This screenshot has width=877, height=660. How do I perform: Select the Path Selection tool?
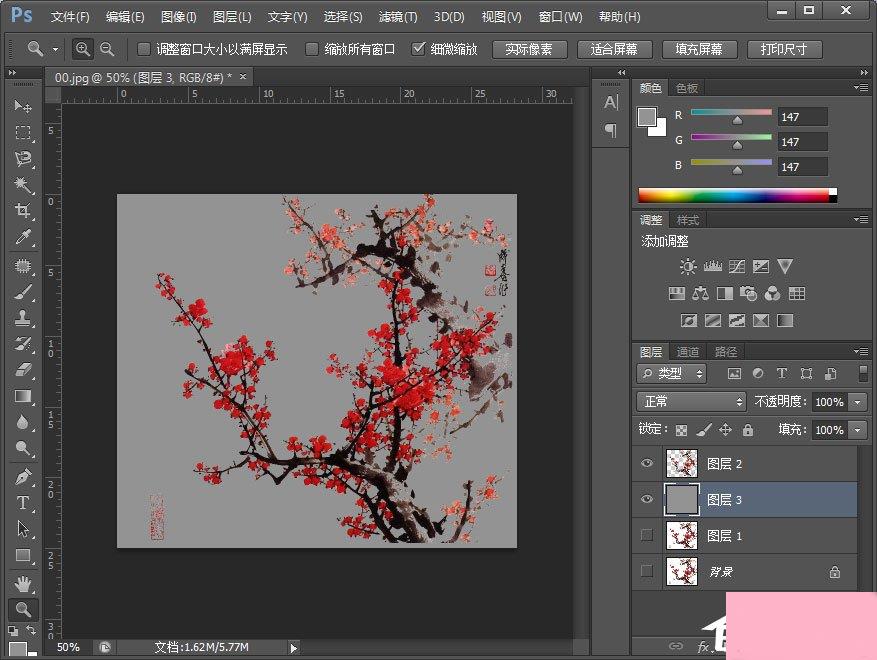(x=23, y=529)
